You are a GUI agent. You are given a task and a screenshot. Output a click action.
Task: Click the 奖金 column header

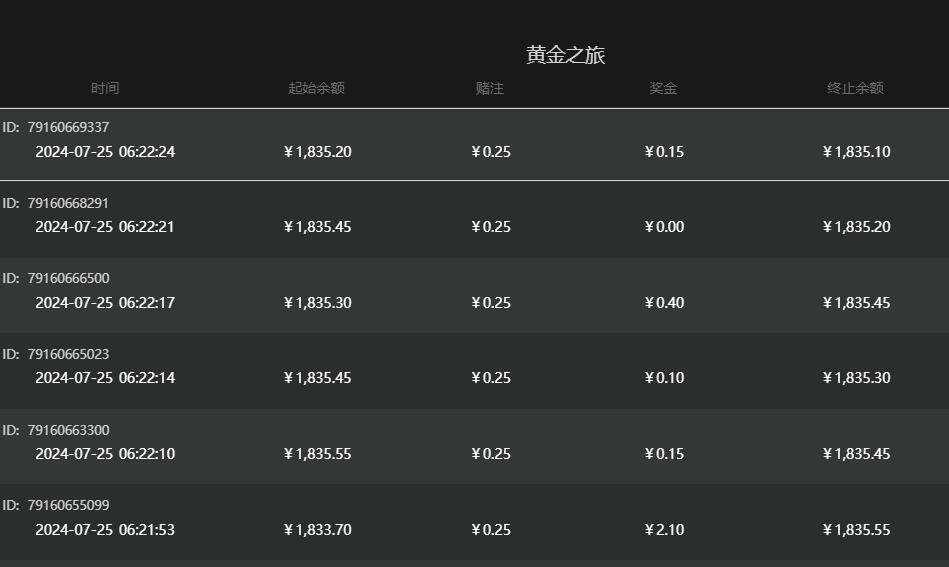click(x=663, y=88)
